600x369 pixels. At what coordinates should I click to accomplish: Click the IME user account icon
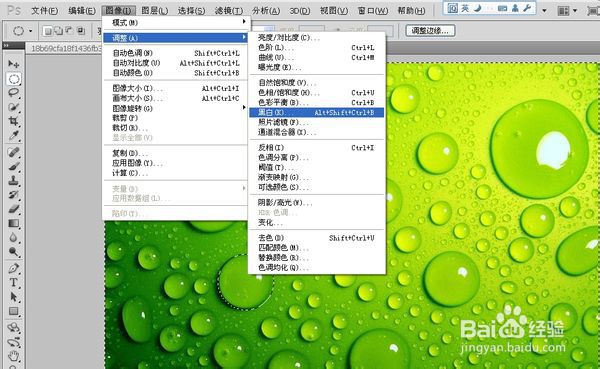coord(515,8)
